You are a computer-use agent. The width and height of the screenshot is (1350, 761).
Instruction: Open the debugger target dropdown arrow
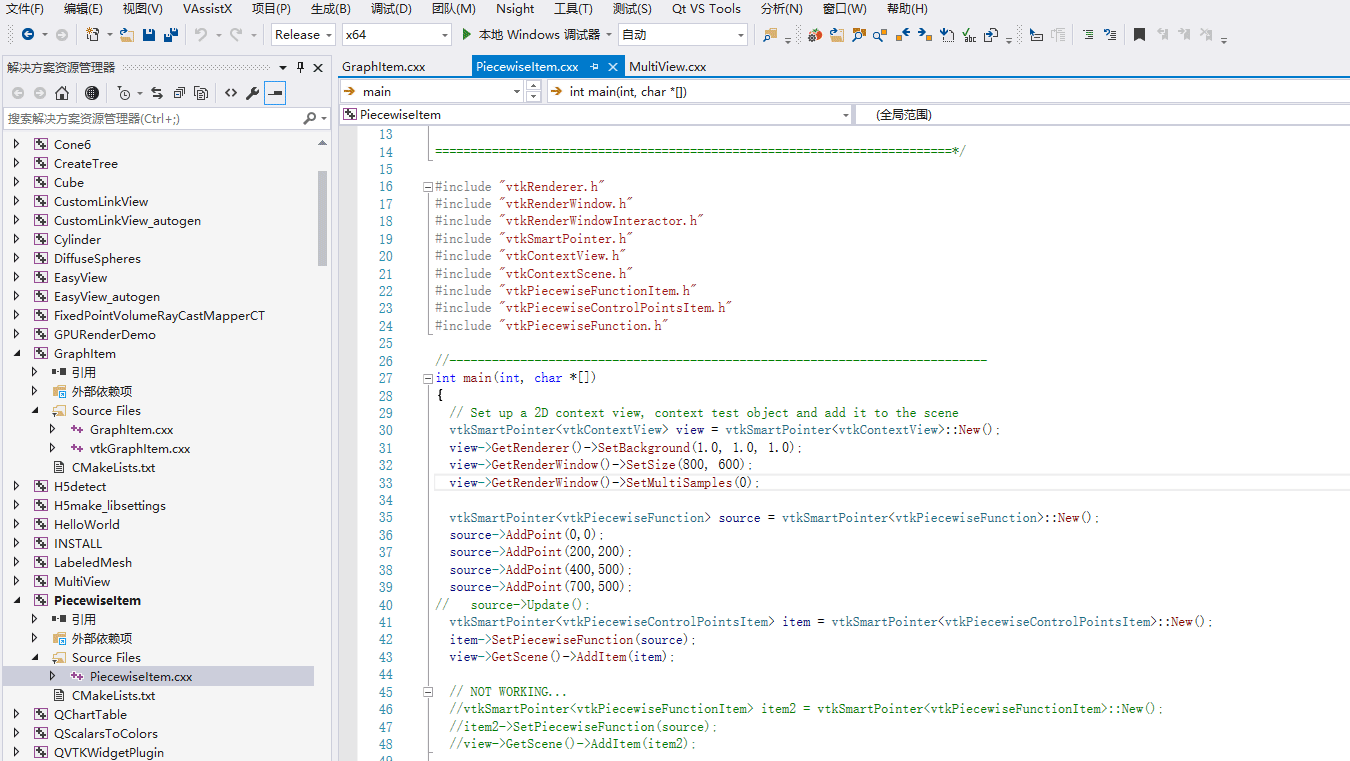pos(609,34)
